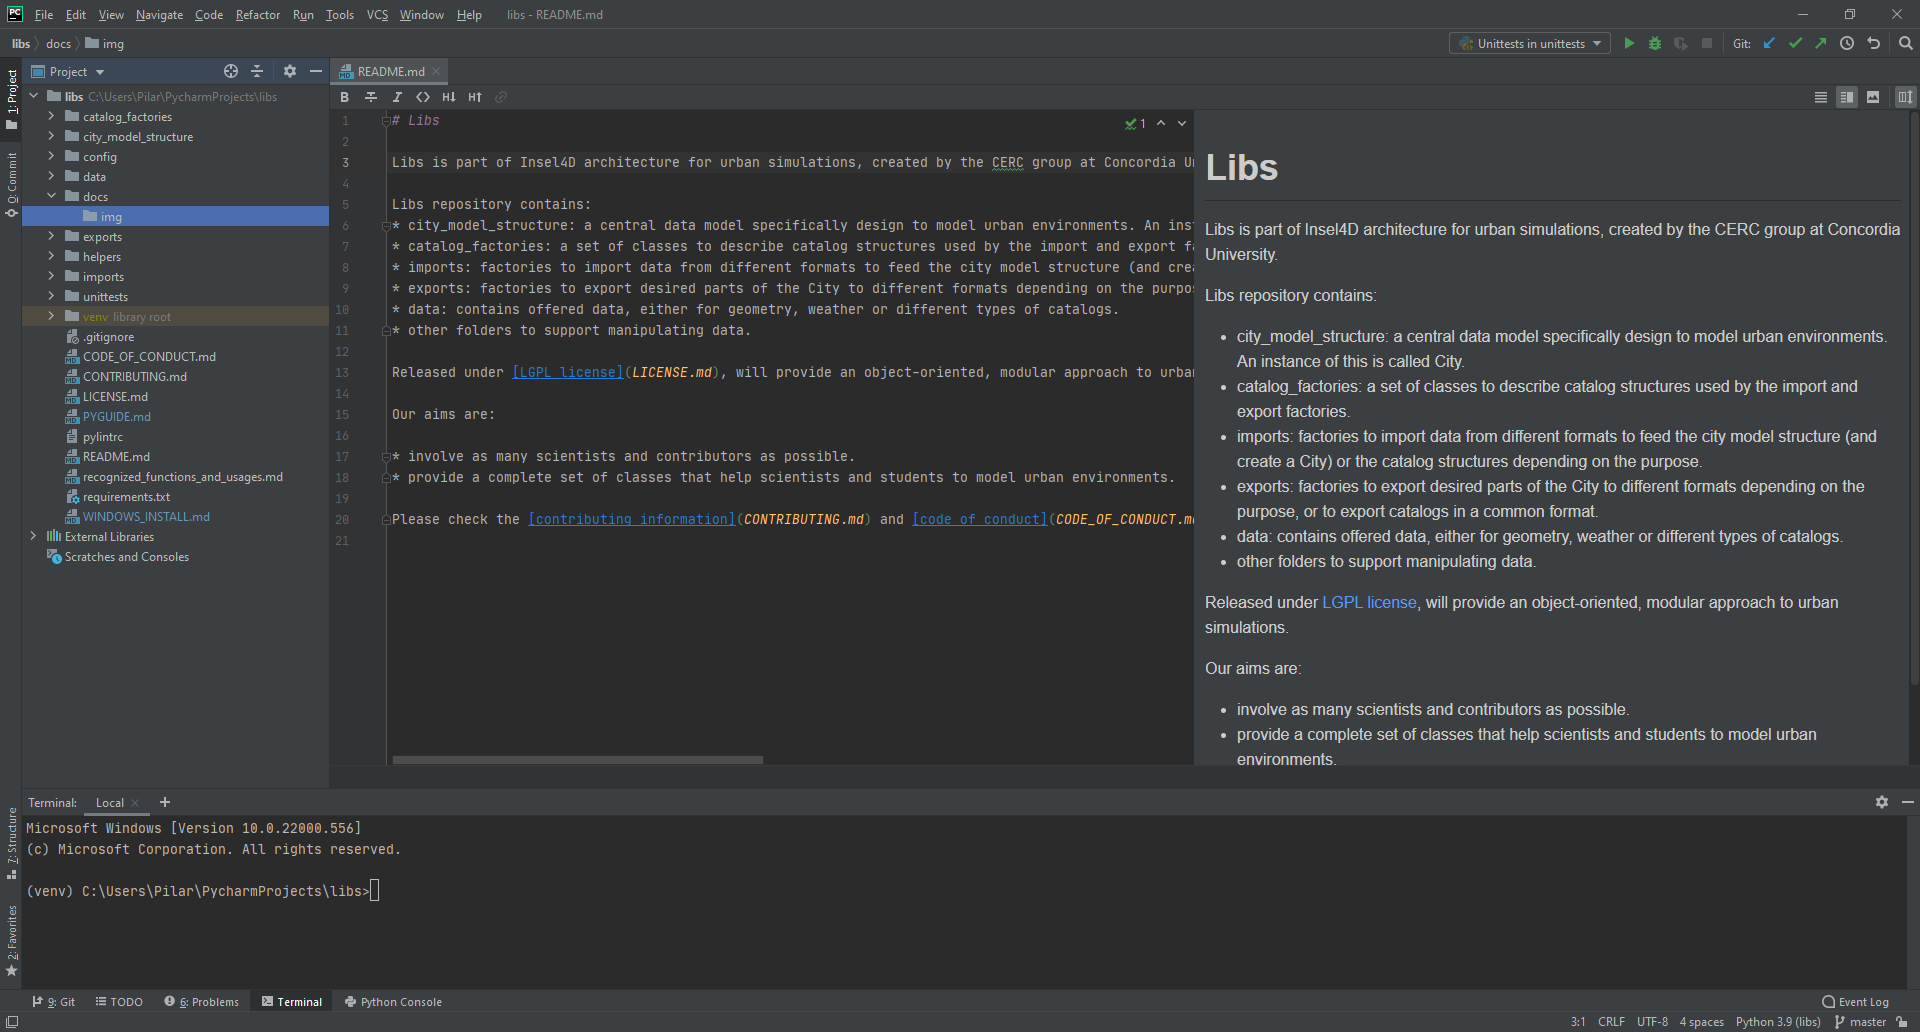This screenshot has height=1032, width=1920.
Task: Change UTF-8 file encoding
Action: (1652, 1021)
